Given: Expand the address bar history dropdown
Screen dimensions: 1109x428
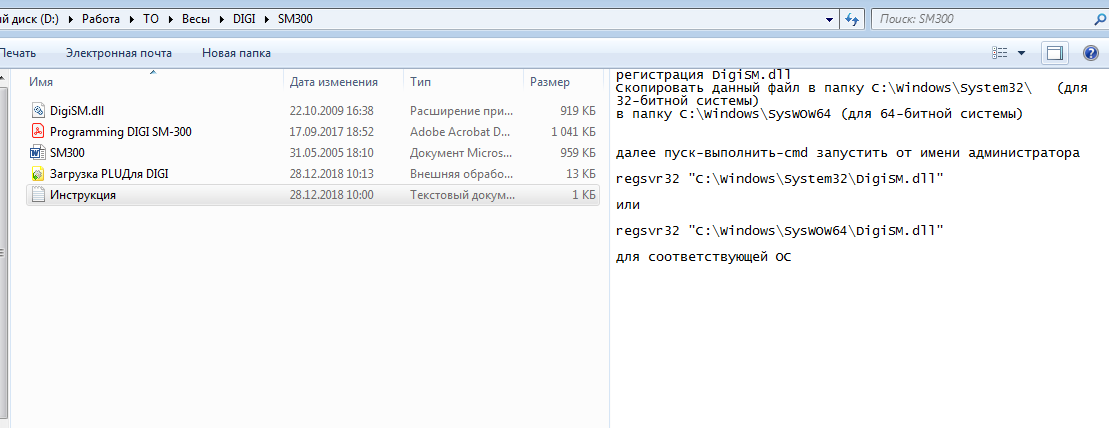Looking at the screenshot, I should [x=830, y=19].
